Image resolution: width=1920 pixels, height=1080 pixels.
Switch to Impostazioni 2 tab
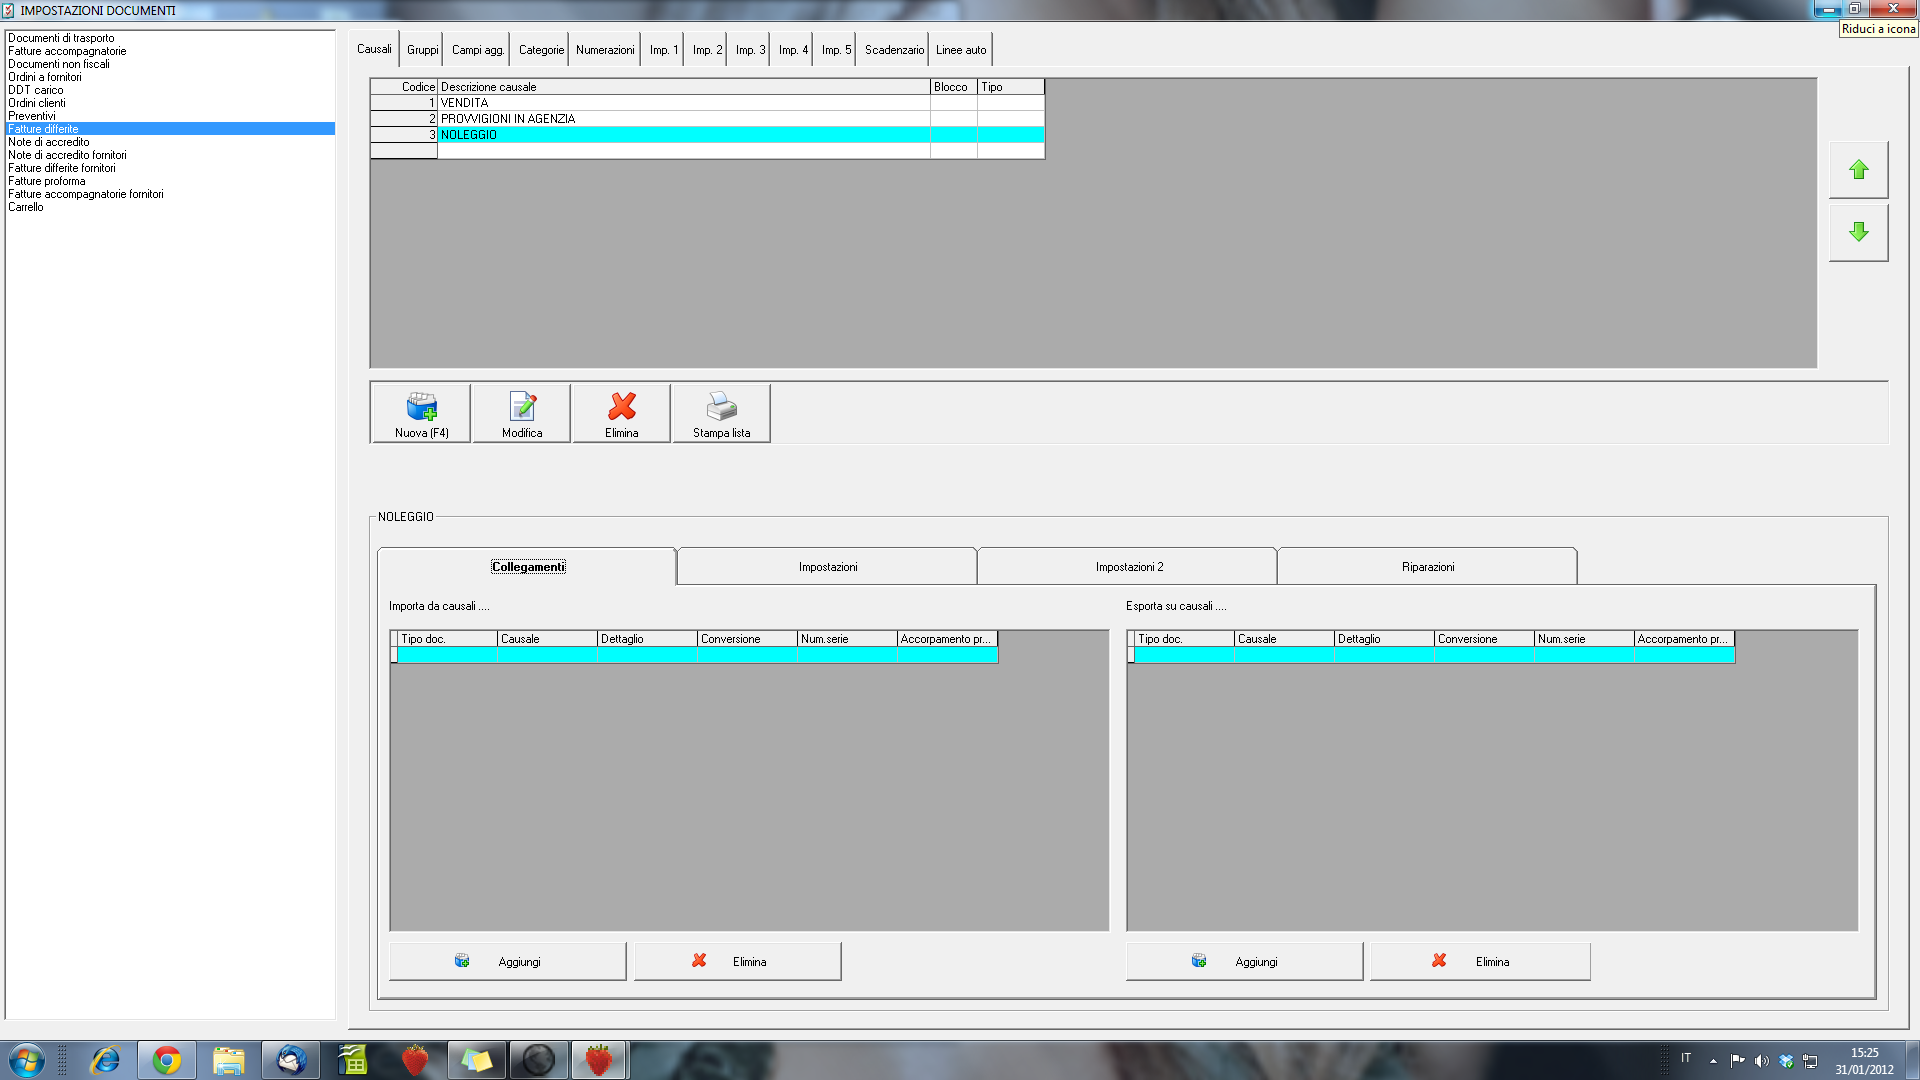click(x=1128, y=567)
